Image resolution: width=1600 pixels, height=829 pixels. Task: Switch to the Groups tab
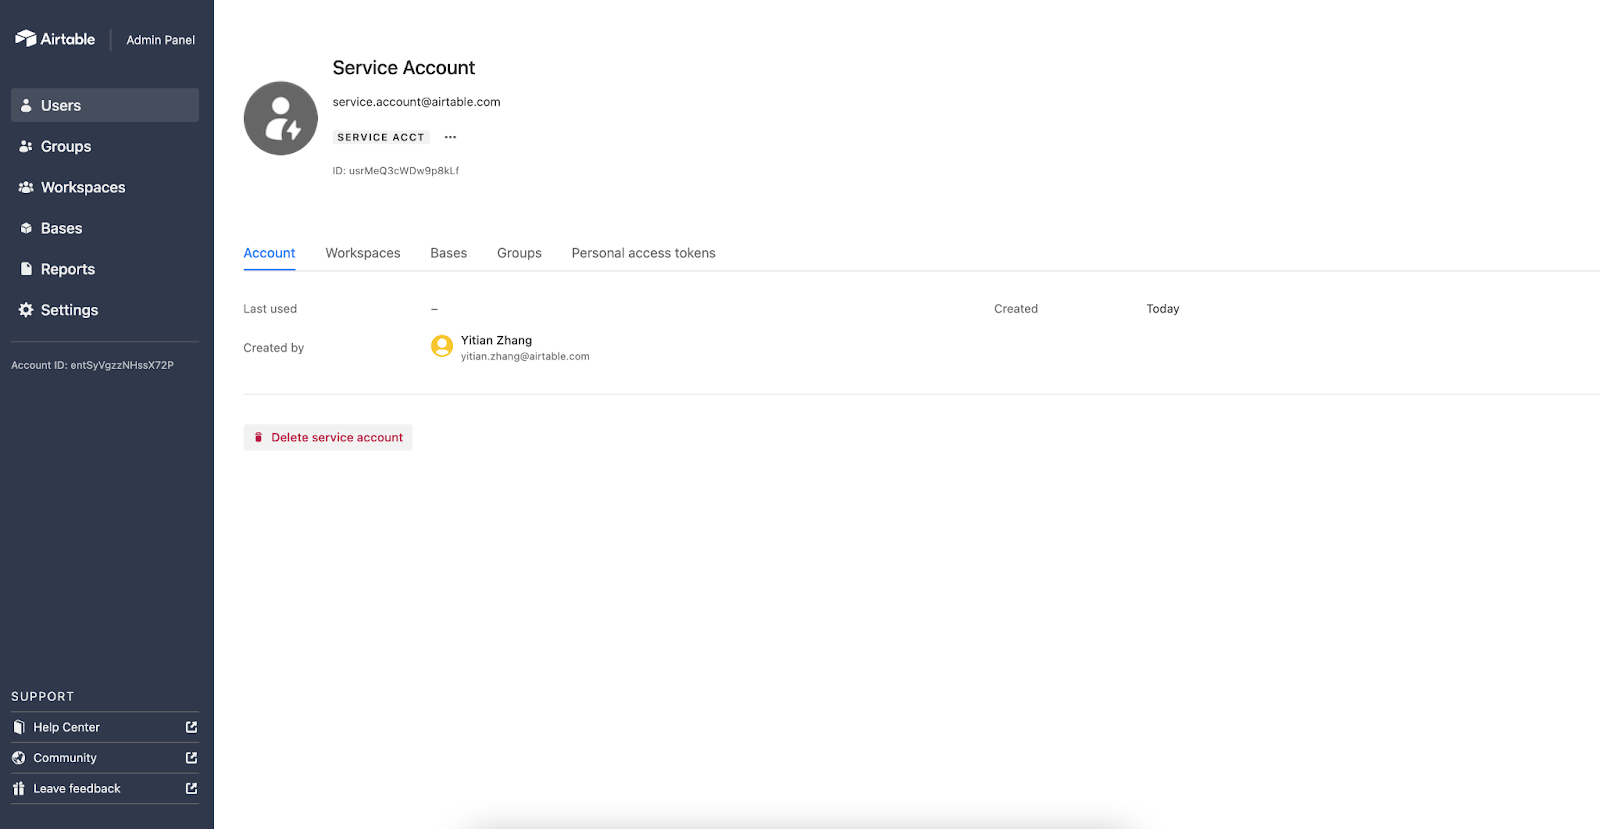pyautogui.click(x=519, y=253)
